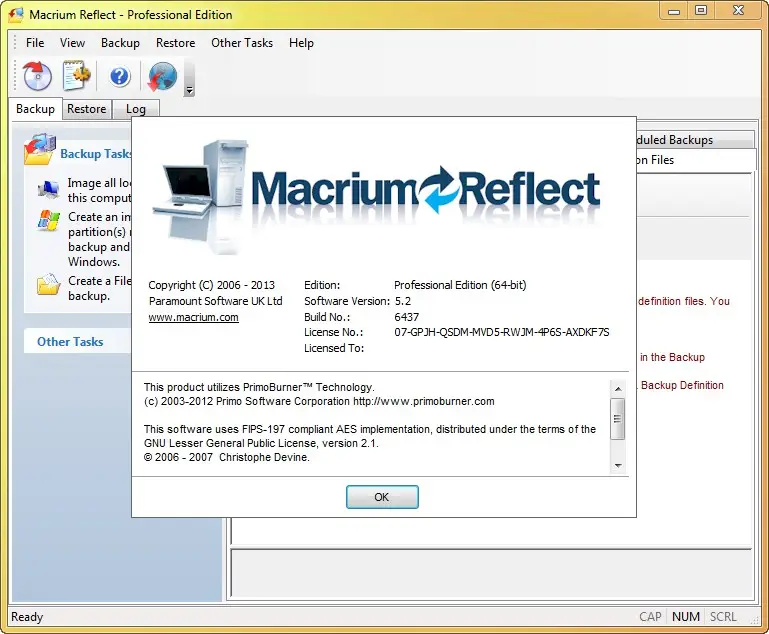Click the globe update toolbar icon
Screen dimensions: 769x634
pos(162,76)
